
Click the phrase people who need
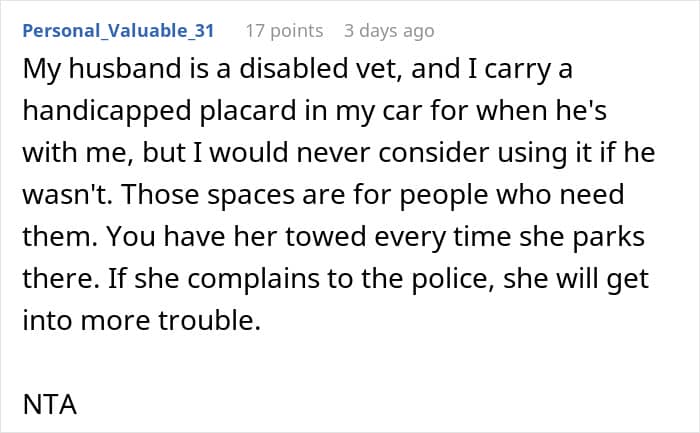(x=512, y=196)
